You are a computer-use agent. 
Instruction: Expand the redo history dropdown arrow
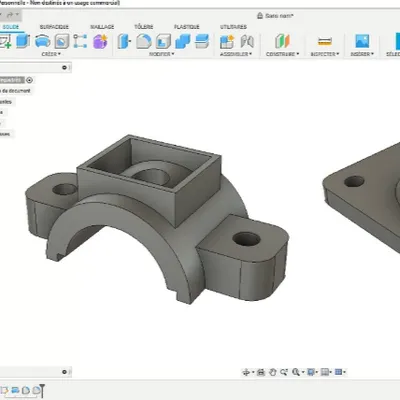17,15
